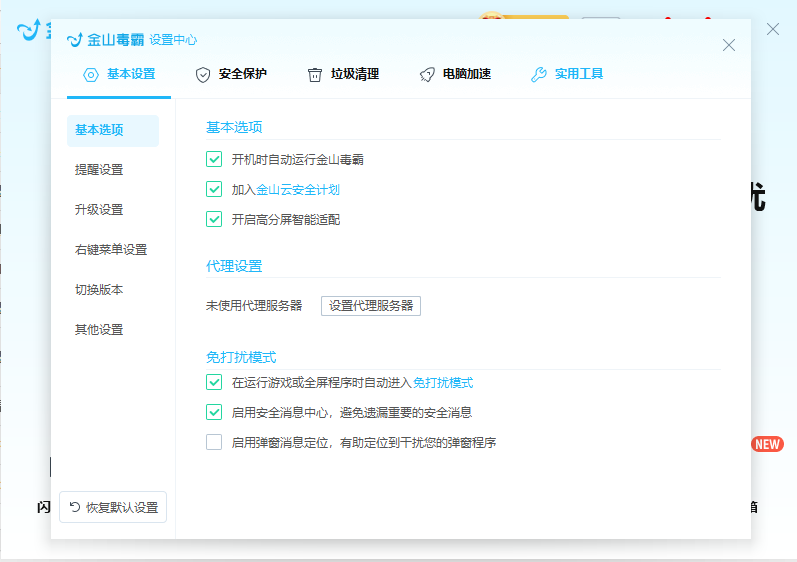The image size is (797, 562).
Task: Select 提醒设置 in the left sidebar
Action: [x=99, y=170]
